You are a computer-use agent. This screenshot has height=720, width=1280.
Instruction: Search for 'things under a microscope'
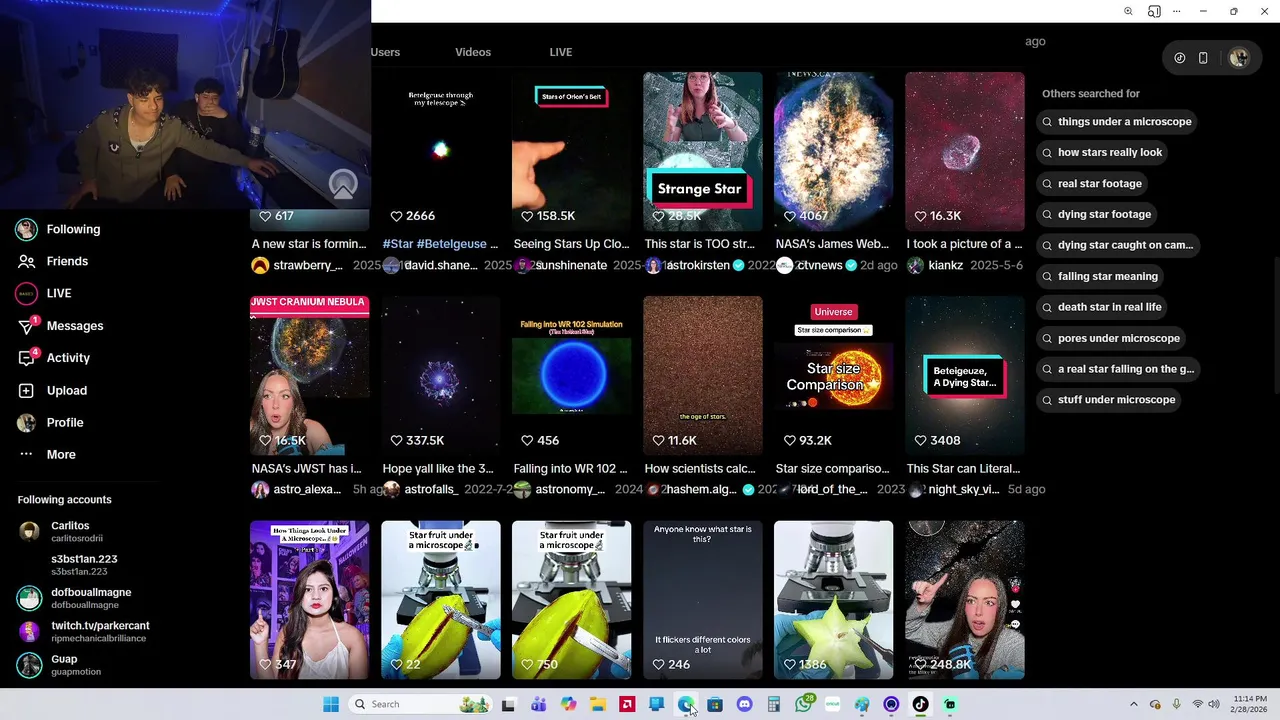tap(1117, 122)
